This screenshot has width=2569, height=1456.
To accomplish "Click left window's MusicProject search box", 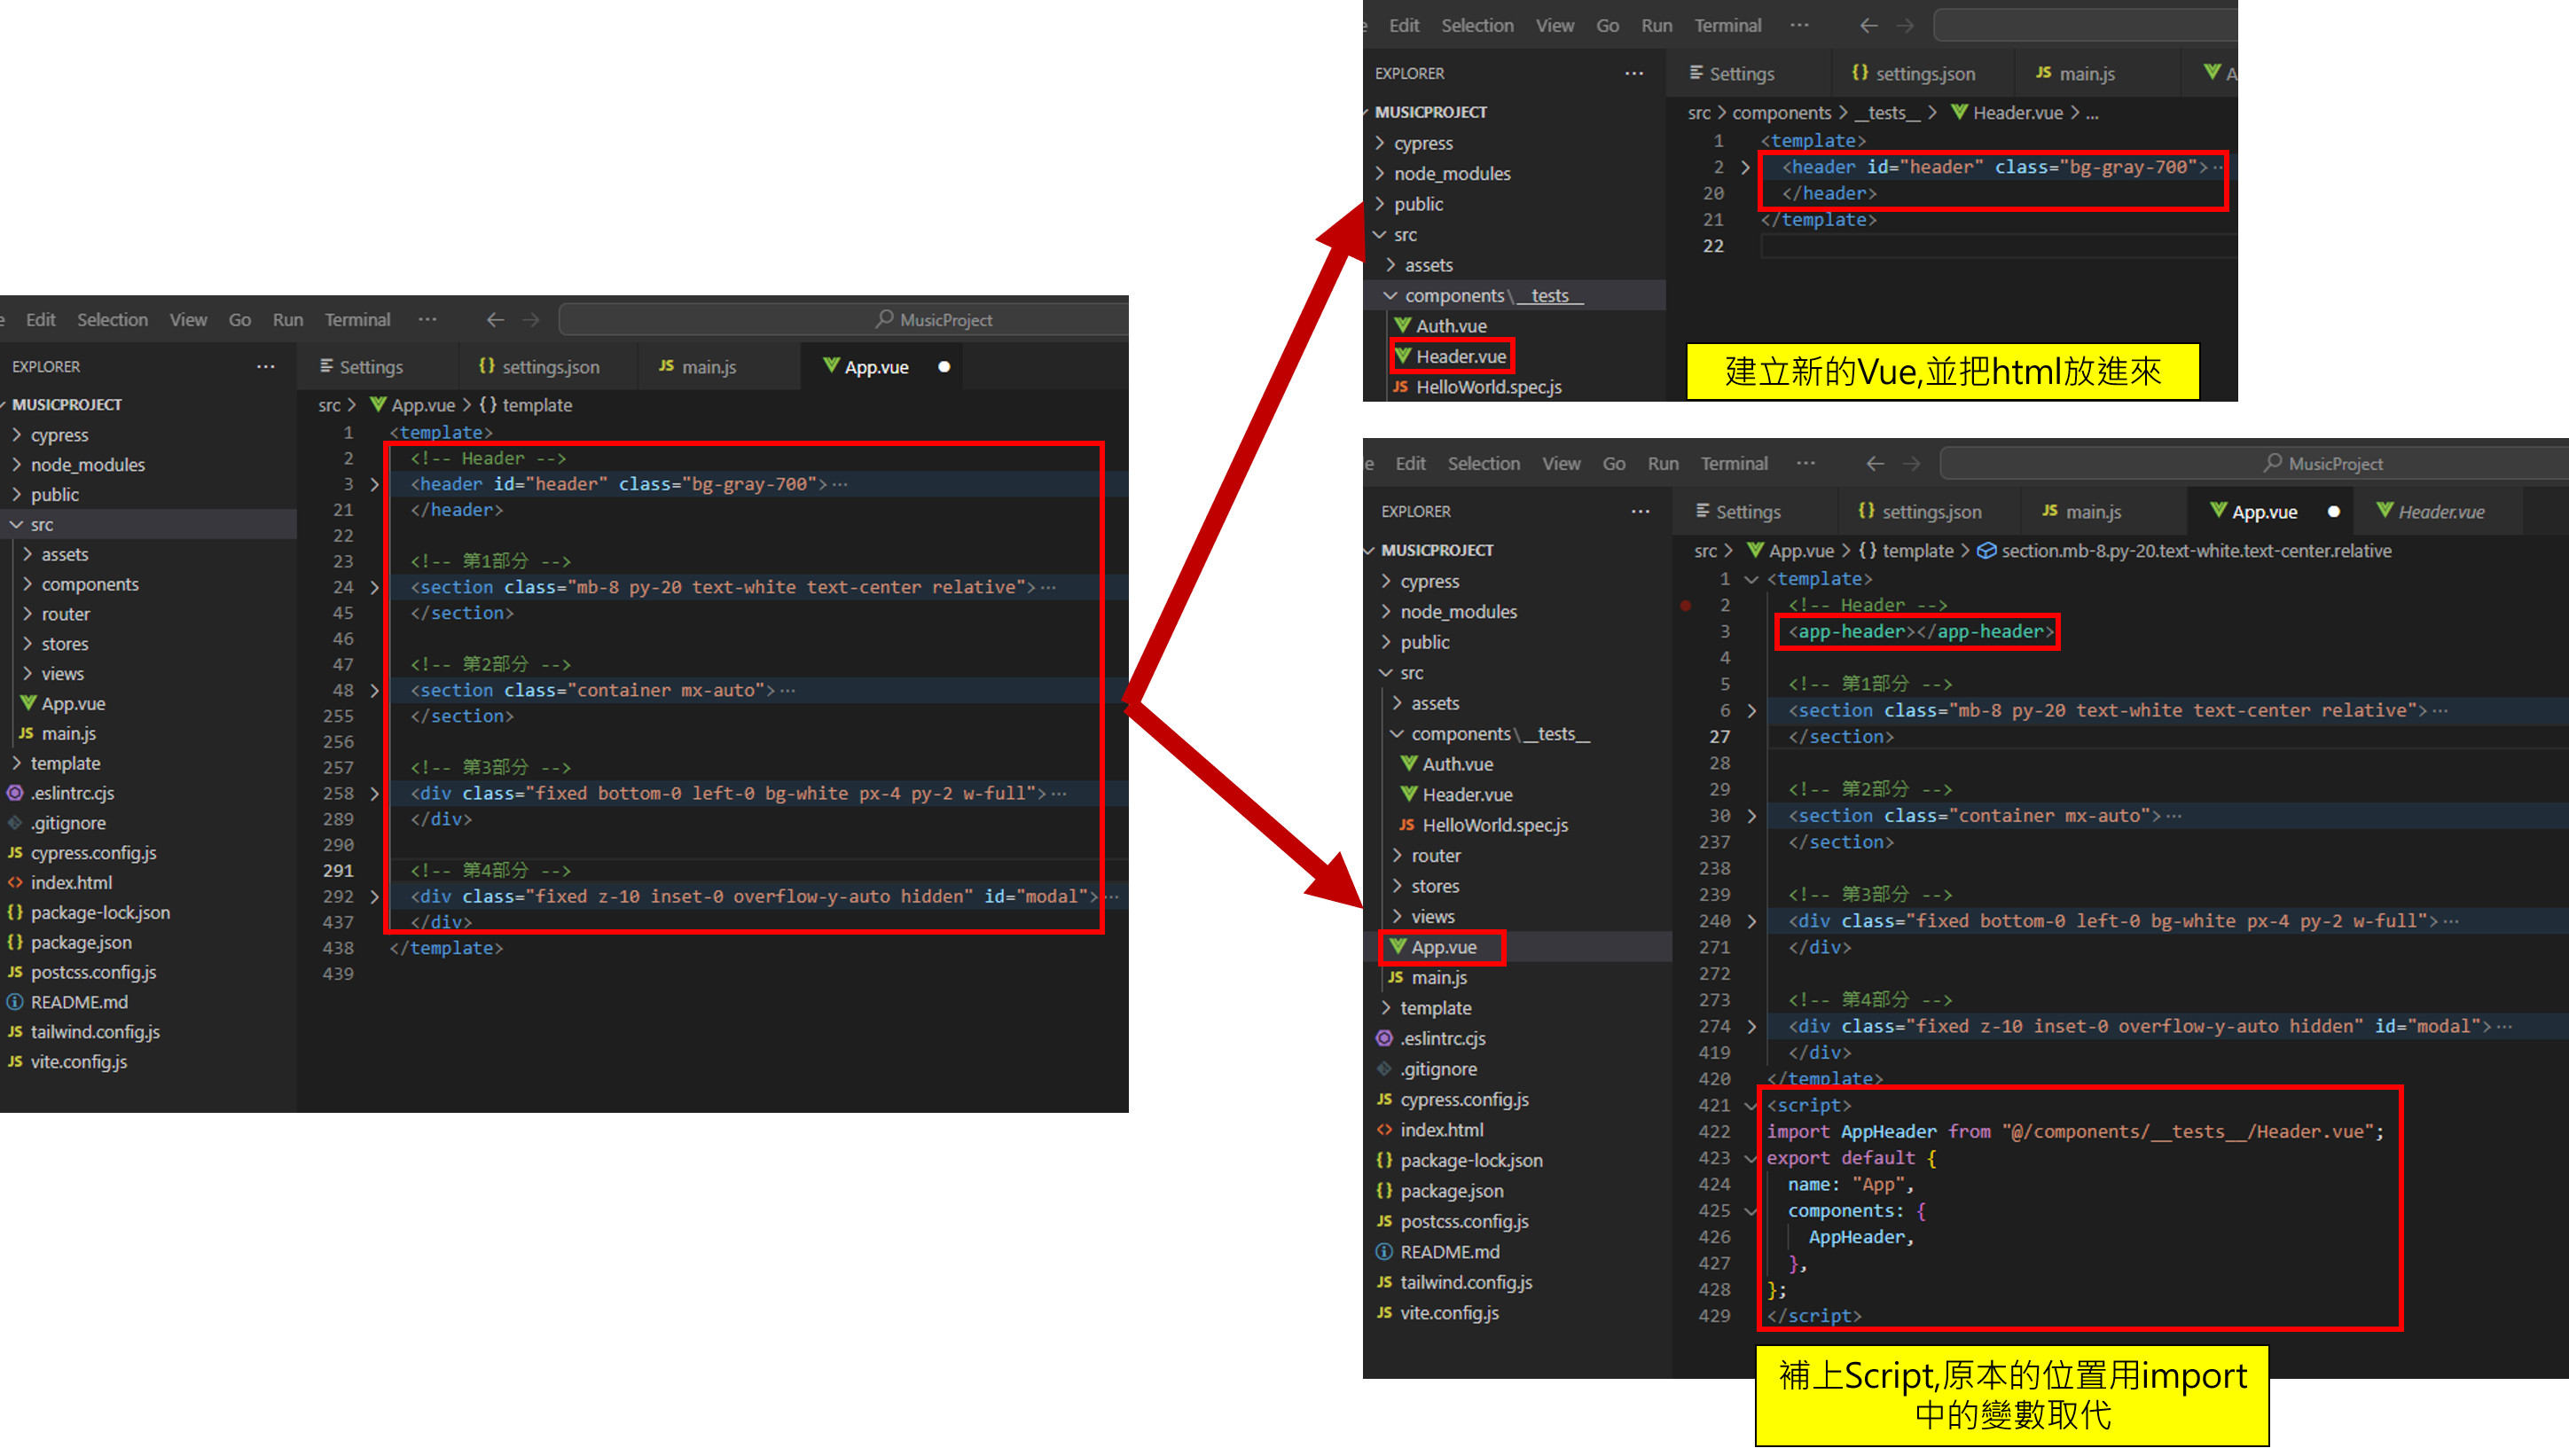I will pyautogui.click(x=843, y=320).
